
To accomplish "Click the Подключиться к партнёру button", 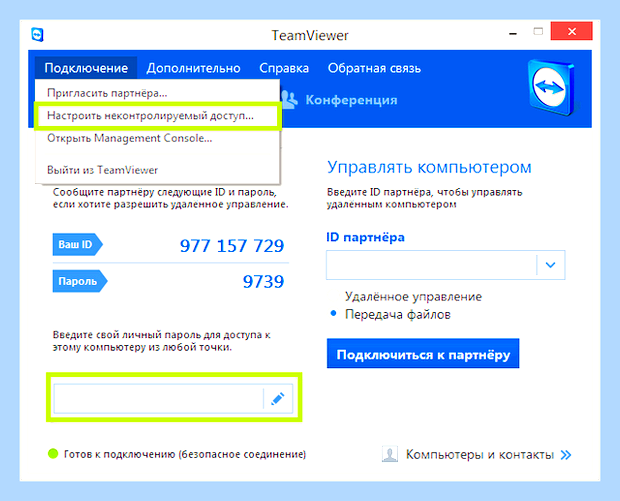I will coord(423,354).
